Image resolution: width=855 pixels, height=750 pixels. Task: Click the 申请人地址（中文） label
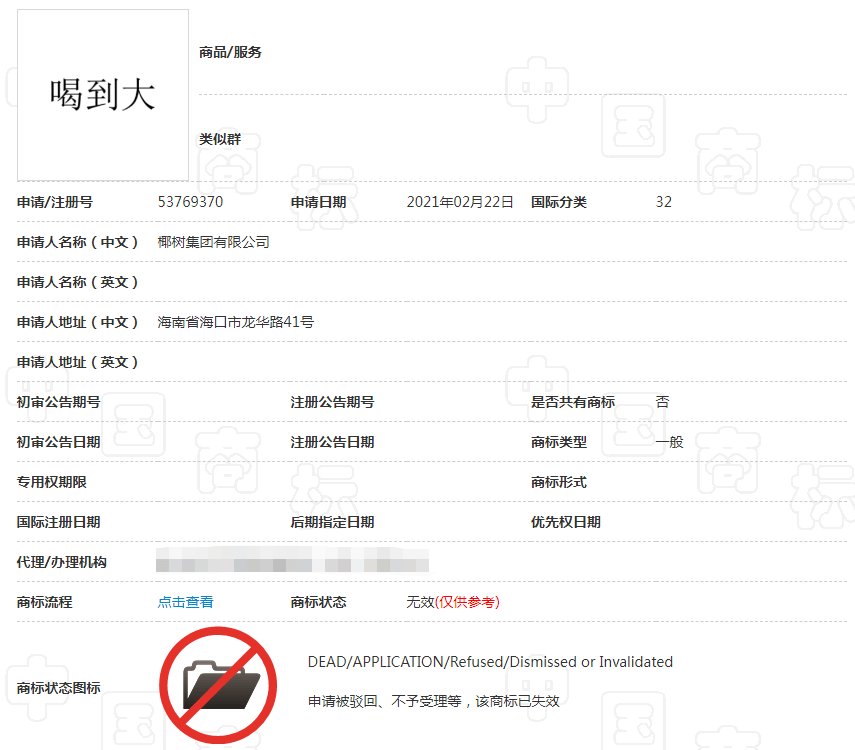pos(78,322)
